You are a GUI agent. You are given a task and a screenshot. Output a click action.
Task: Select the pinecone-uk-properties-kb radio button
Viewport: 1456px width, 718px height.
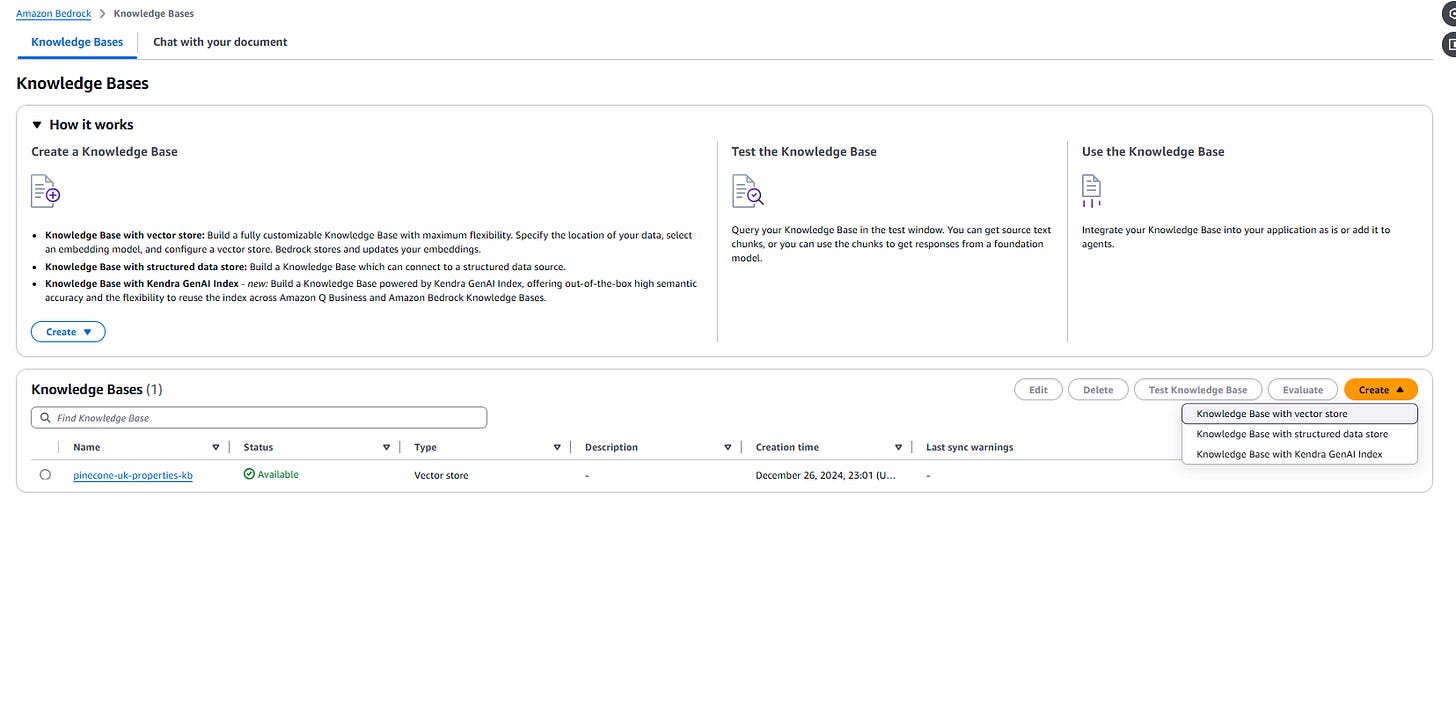[45, 475]
